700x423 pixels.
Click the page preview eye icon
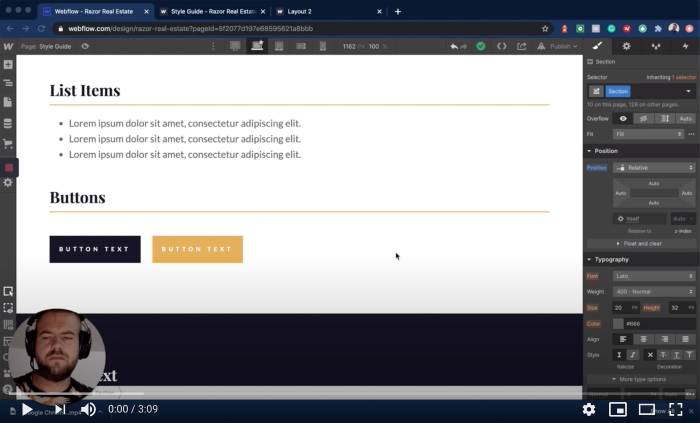[85, 46]
